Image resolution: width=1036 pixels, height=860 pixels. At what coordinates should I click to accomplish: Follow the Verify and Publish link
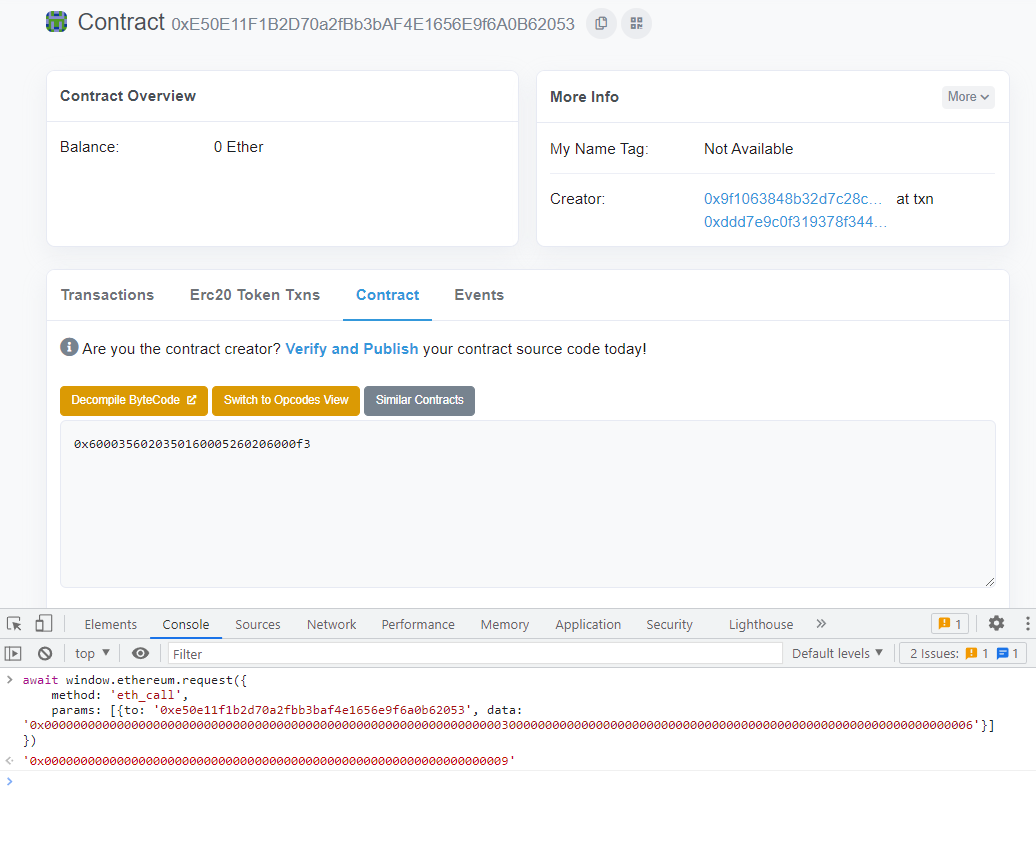[x=352, y=349]
